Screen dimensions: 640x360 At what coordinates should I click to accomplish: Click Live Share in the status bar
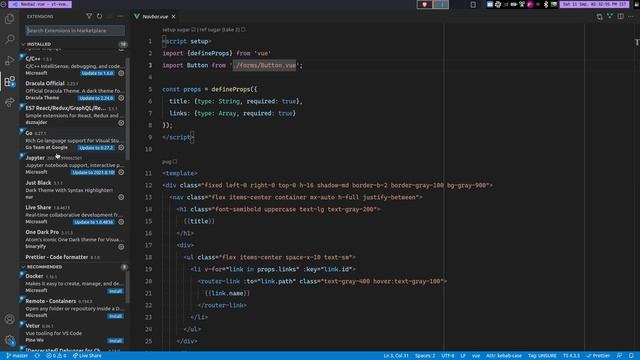(87, 356)
